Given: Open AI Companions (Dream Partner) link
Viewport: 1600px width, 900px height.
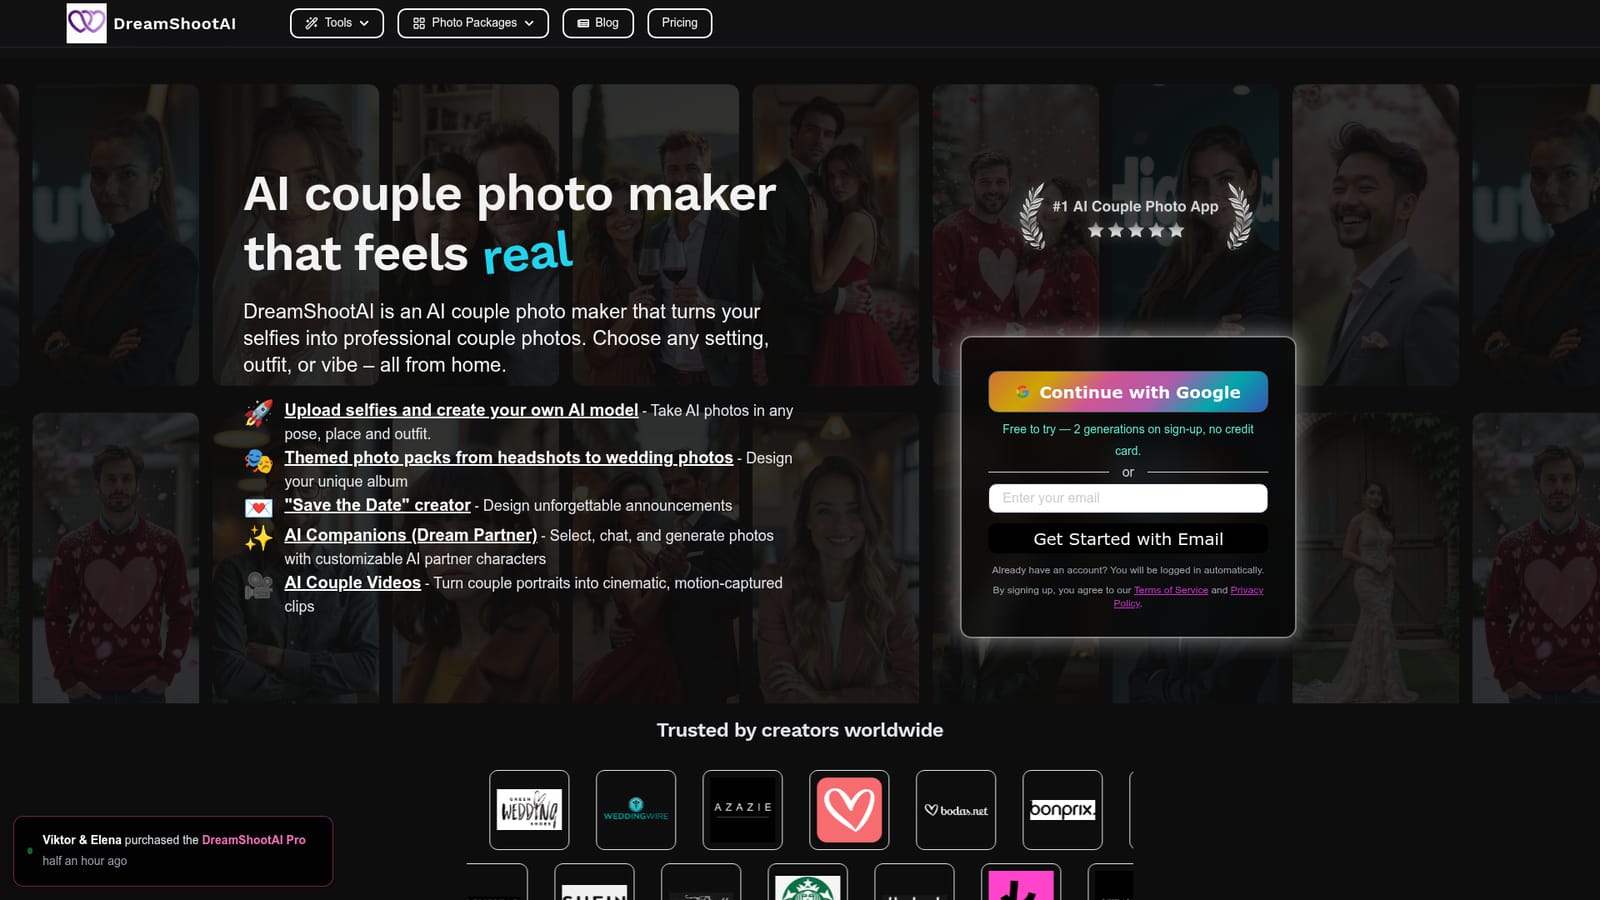Looking at the screenshot, I should tap(410, 535).
